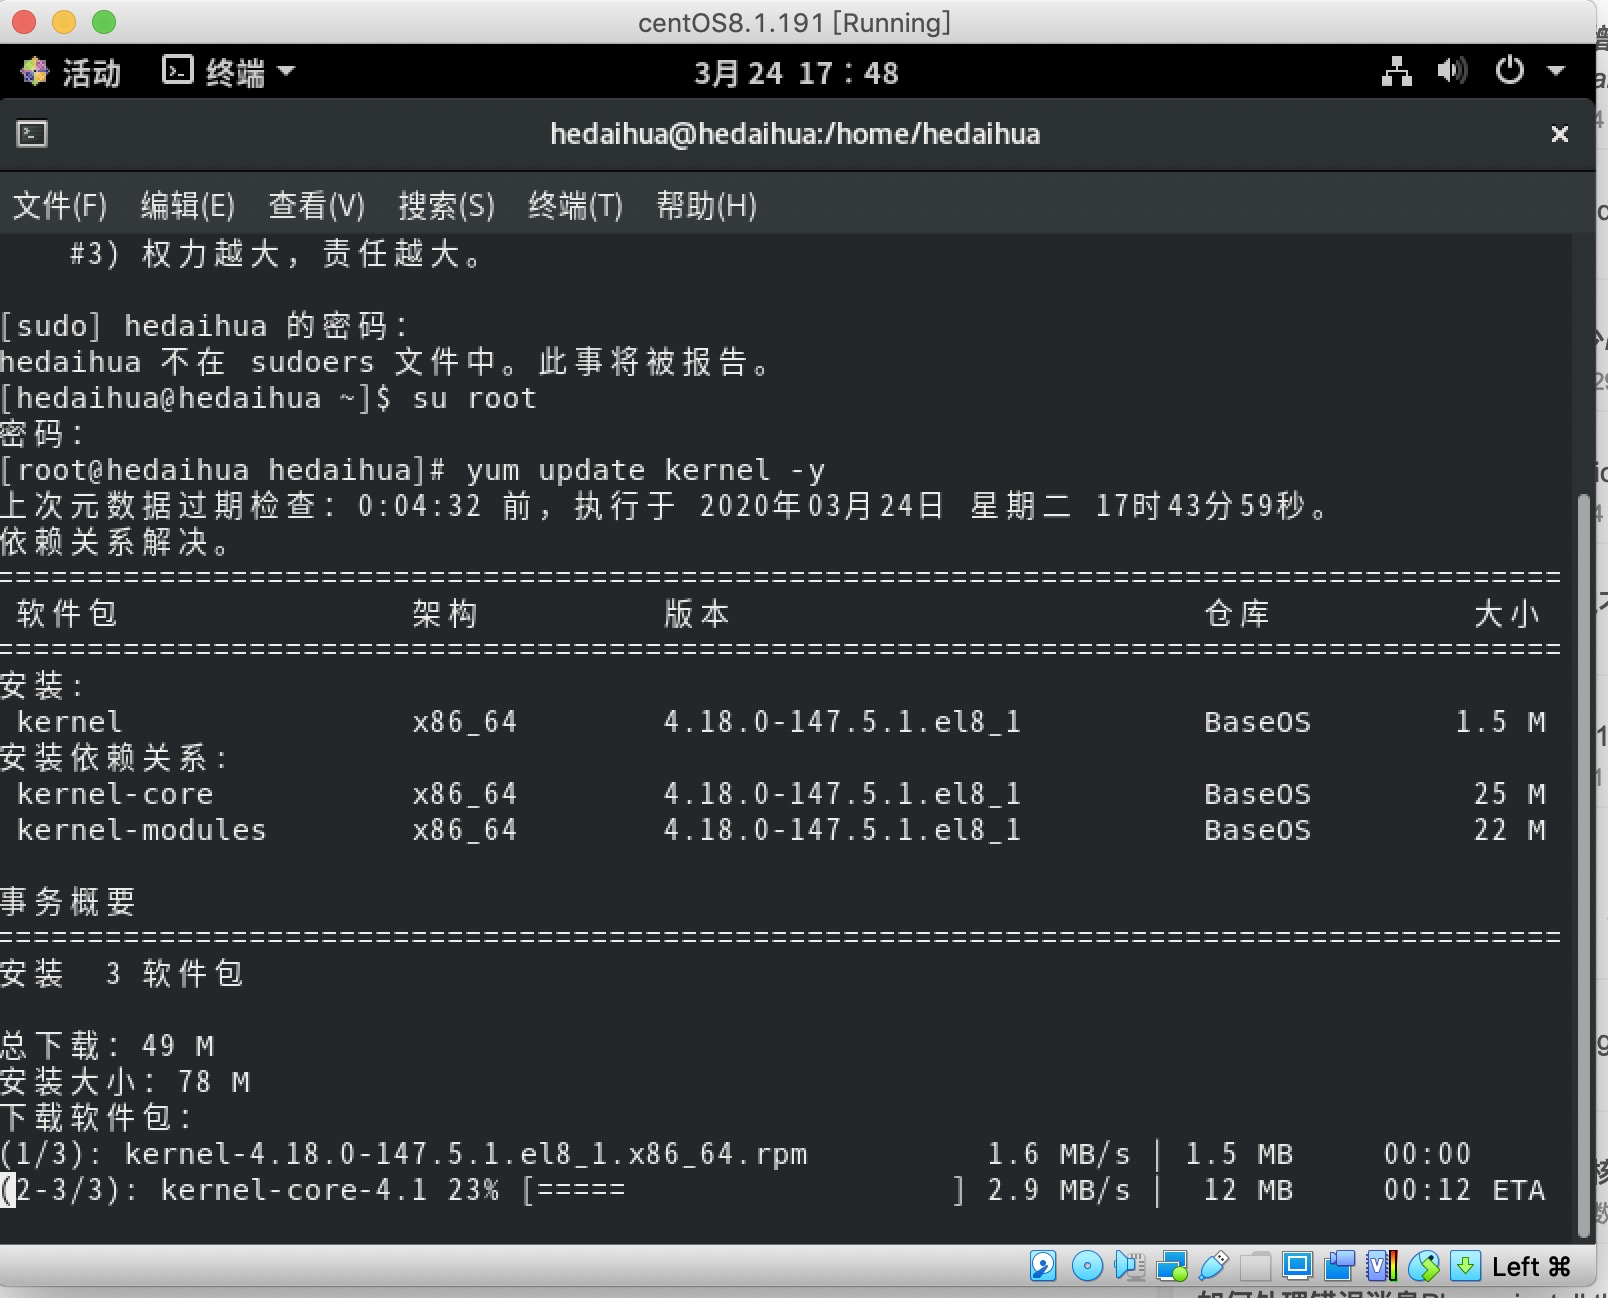Click the 'kernel-core' package row name
The image size is (1608, 1298).
(x=115, y=794)
